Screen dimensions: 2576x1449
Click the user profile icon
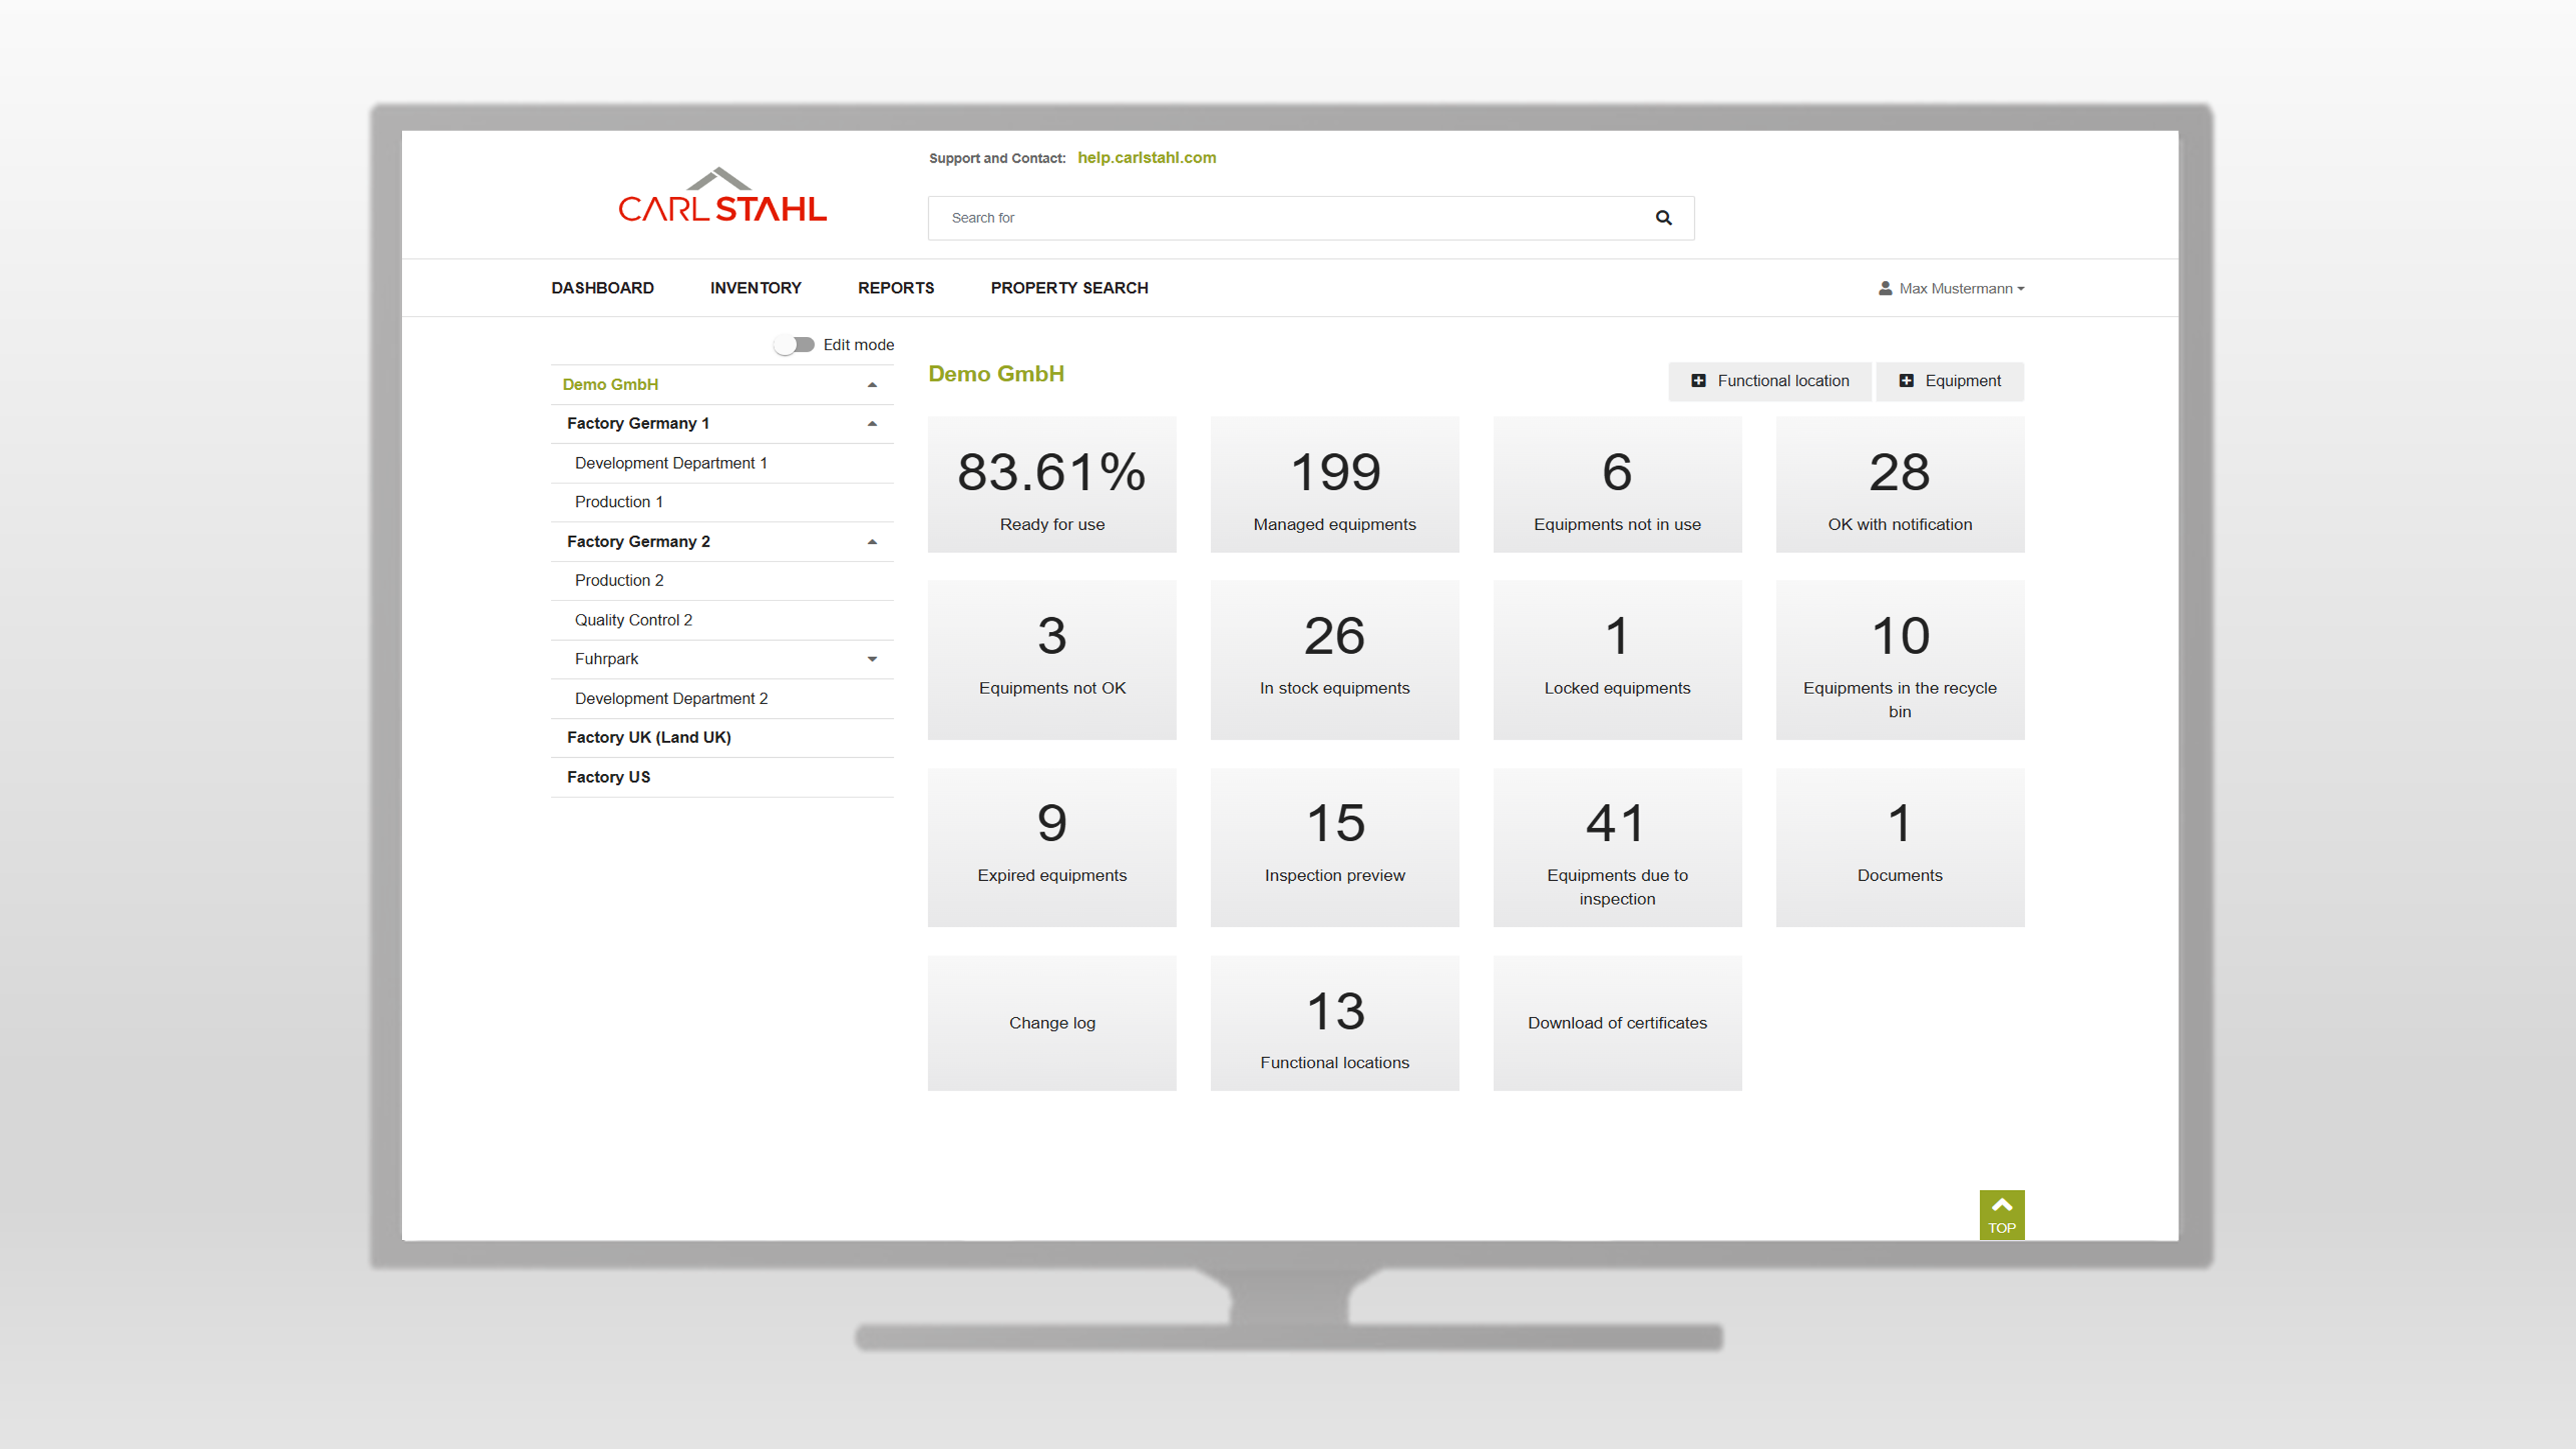[x=1885, y=288]
